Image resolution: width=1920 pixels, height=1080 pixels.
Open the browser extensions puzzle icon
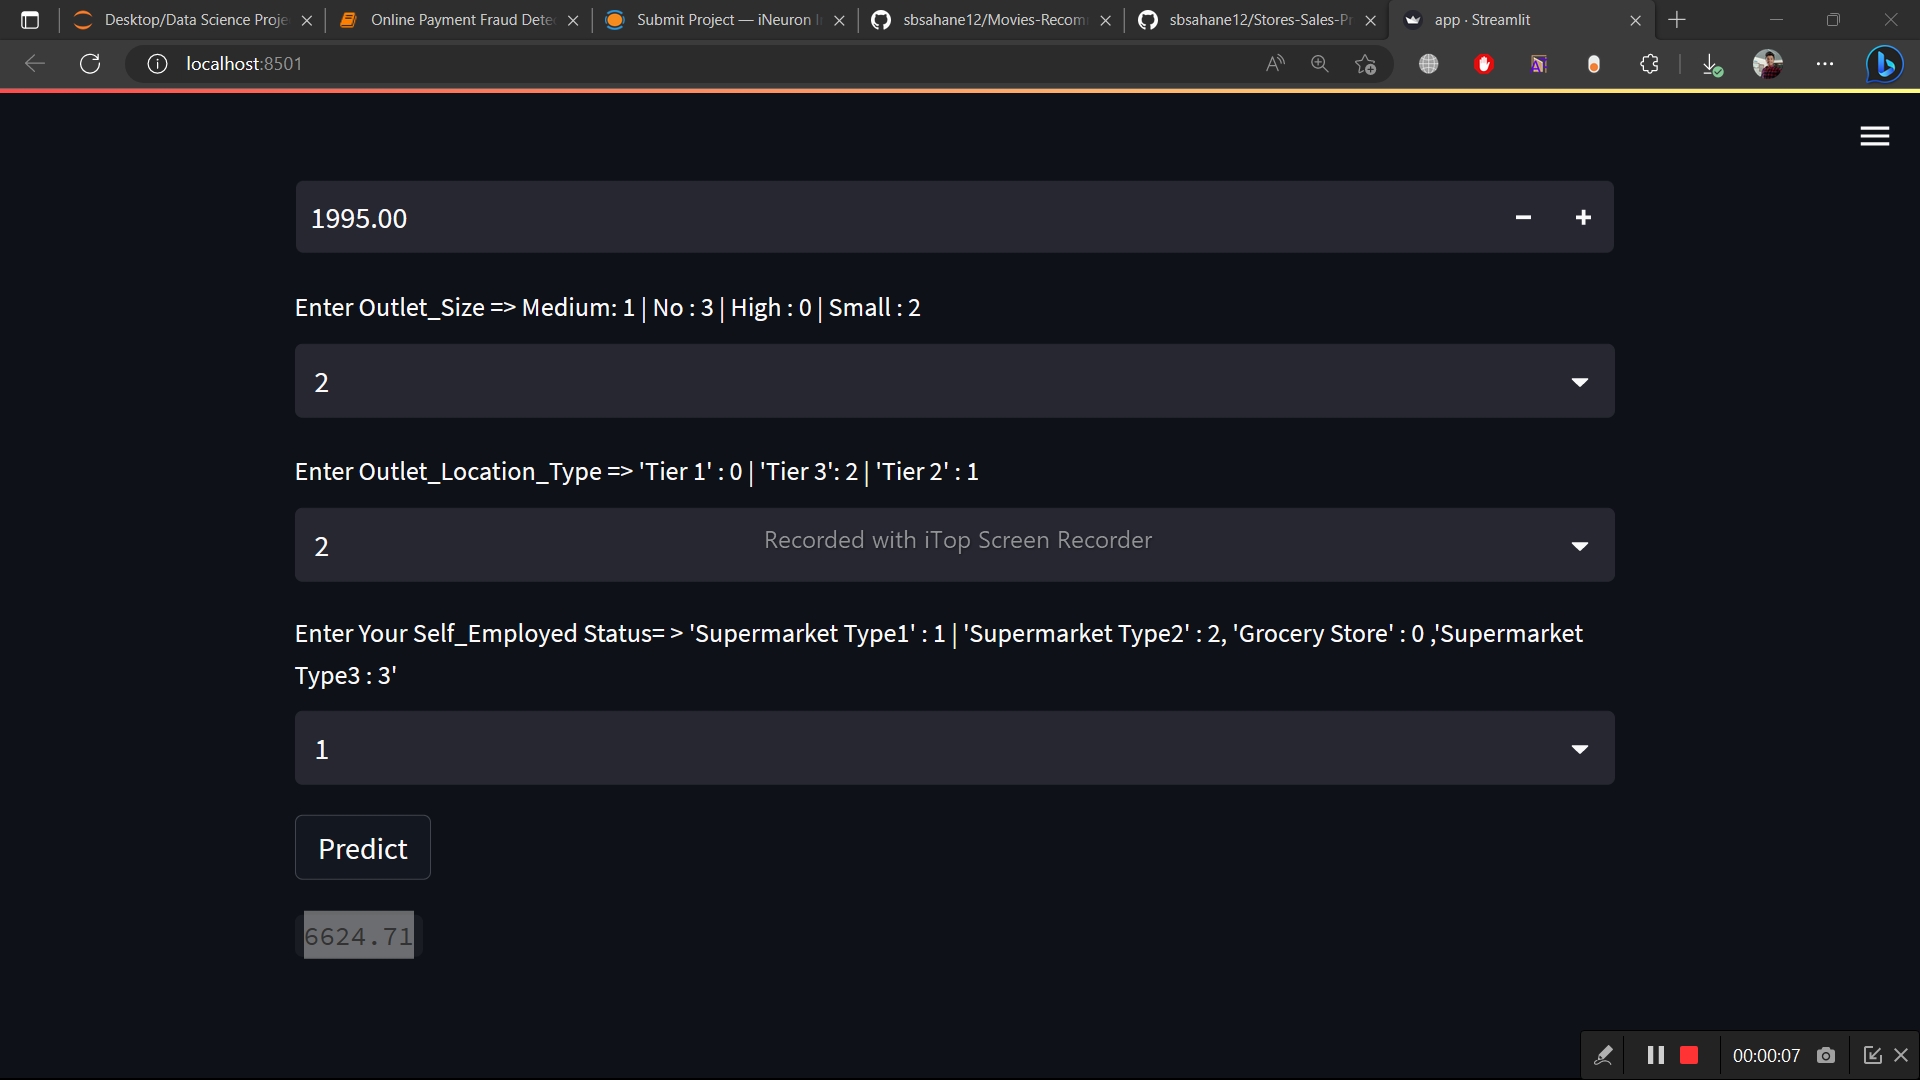(1649, 64)
